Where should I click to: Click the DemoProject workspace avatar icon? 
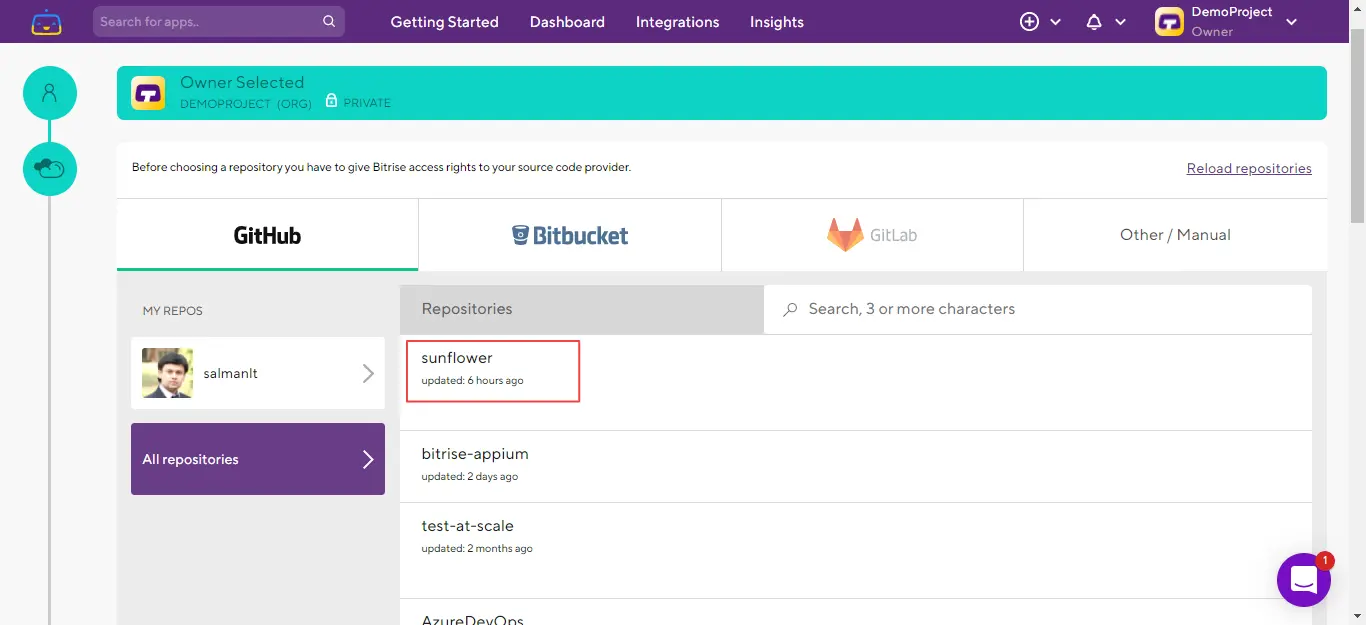(x=1169, y=22)
